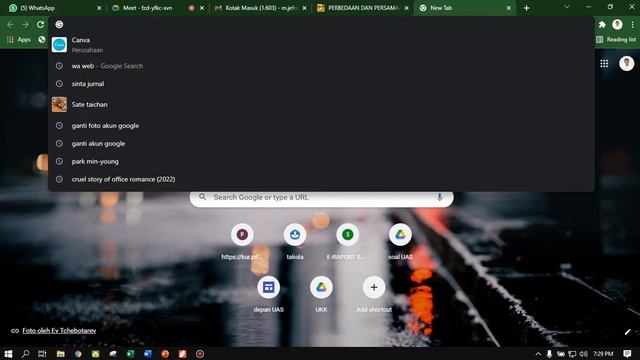The width and height of the screenshot is (640, 360).
Task: Open Windows taskbar search
Action: pos(25,353)
